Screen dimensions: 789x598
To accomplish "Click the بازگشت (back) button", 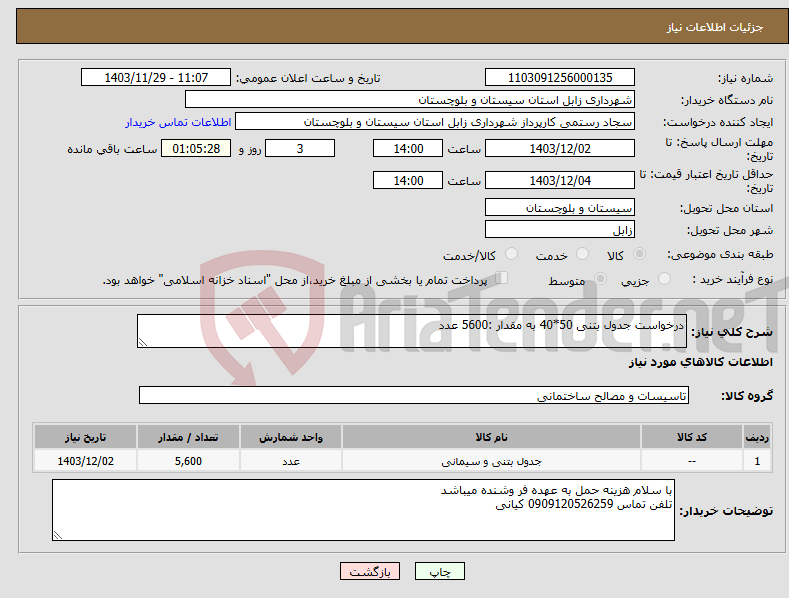I will [370, 571].
